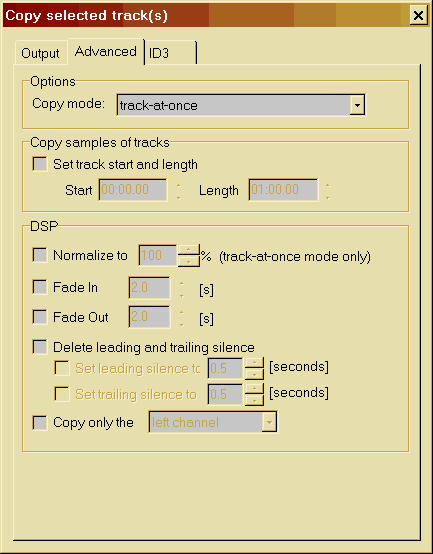Toggle Set leading silence to checkbox
The height and width of the screenshot is (554, 433).
[x=62, y=368]
